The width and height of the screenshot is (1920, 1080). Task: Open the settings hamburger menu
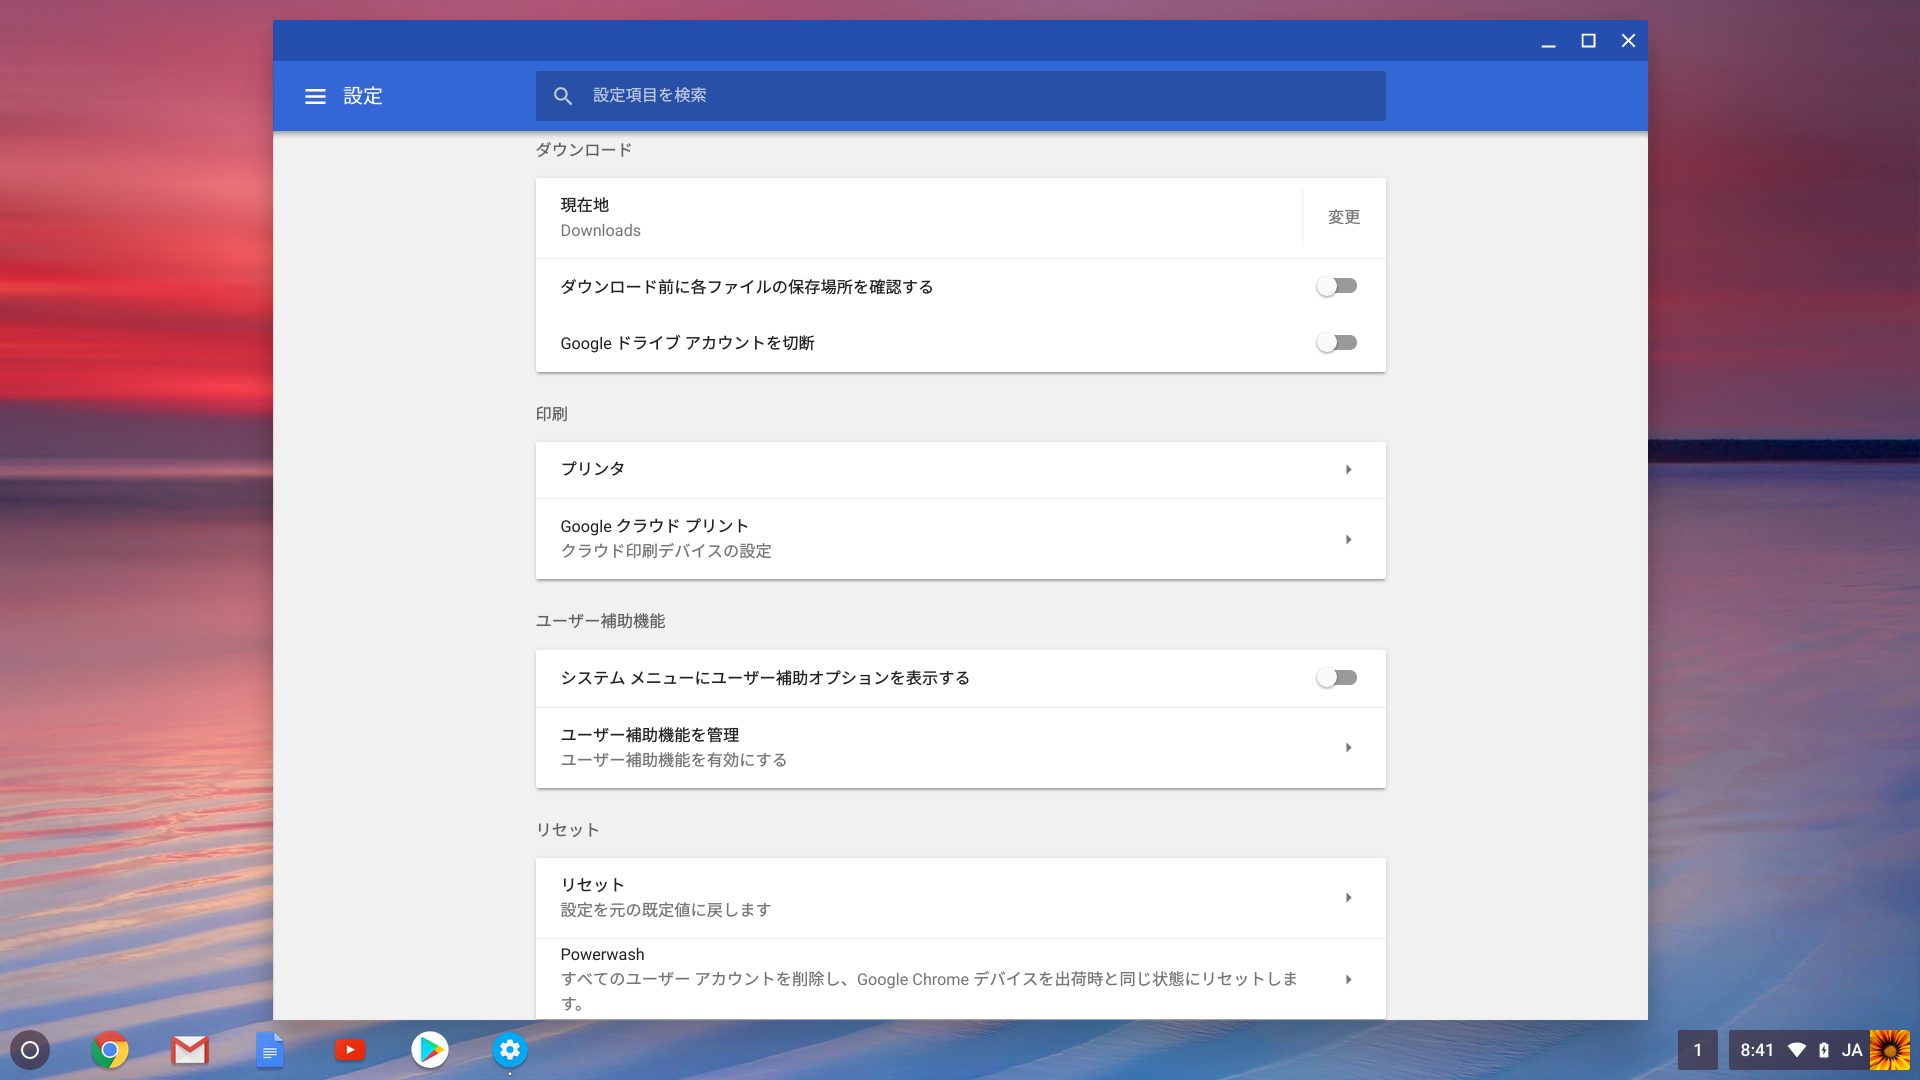(315, 96)
